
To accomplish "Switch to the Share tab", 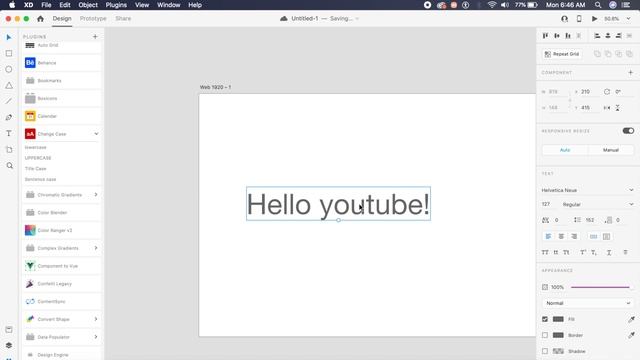I will pyautogui.click(x=123, y=19).
